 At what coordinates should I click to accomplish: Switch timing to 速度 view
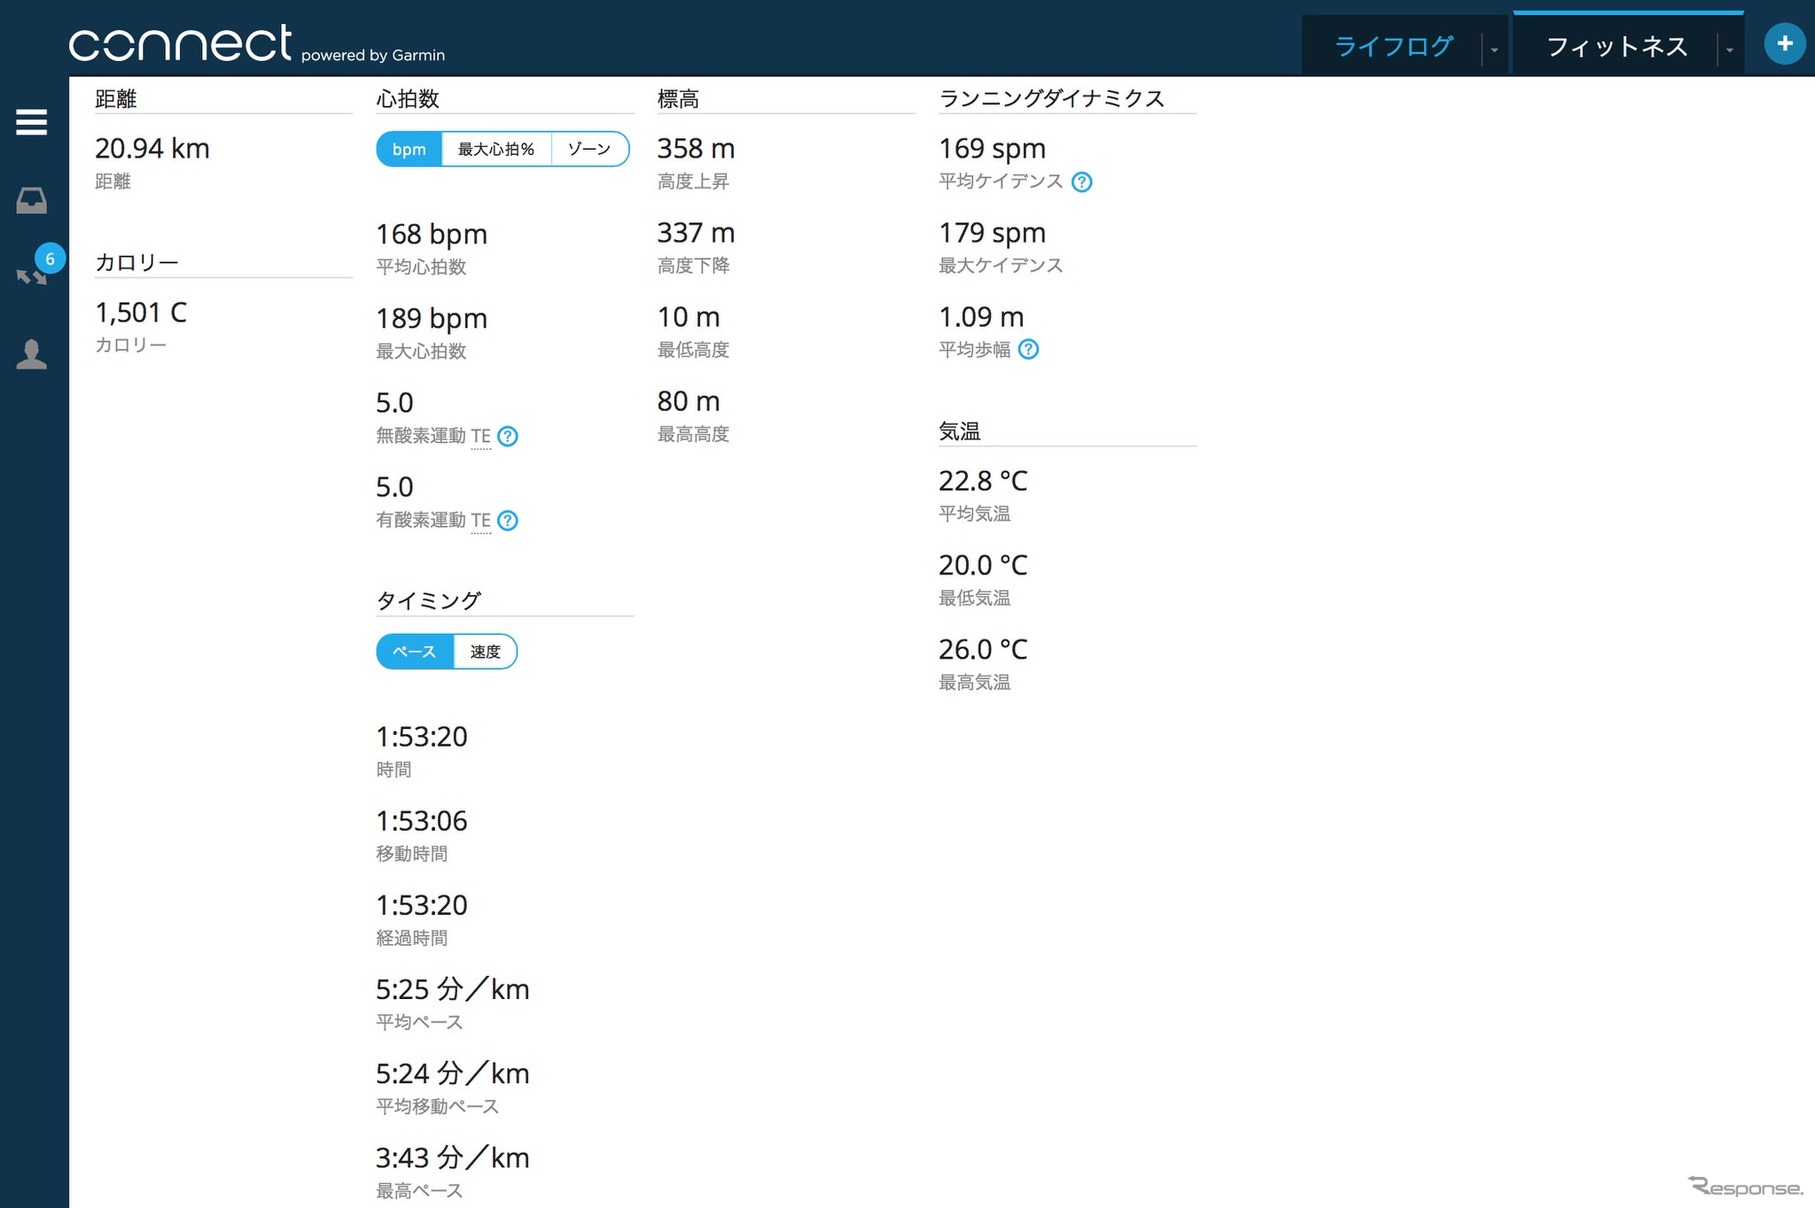[x=485, y=652]
